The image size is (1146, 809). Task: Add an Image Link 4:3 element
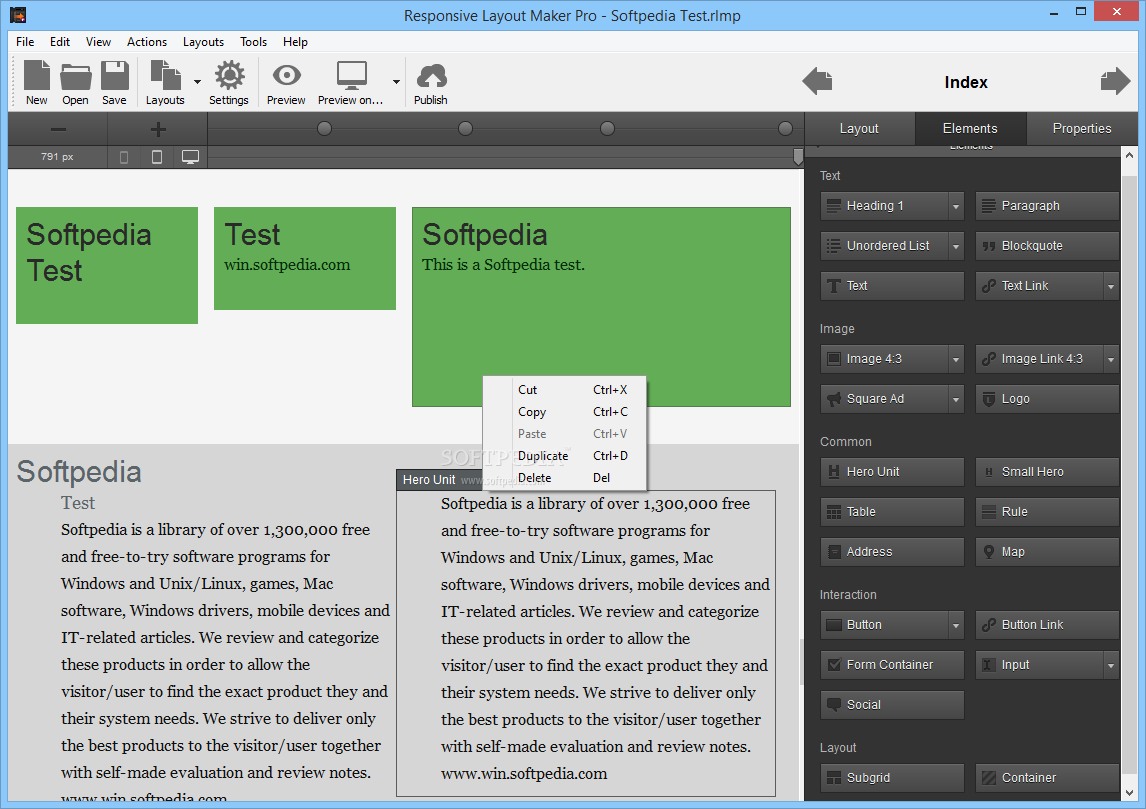1039,359
